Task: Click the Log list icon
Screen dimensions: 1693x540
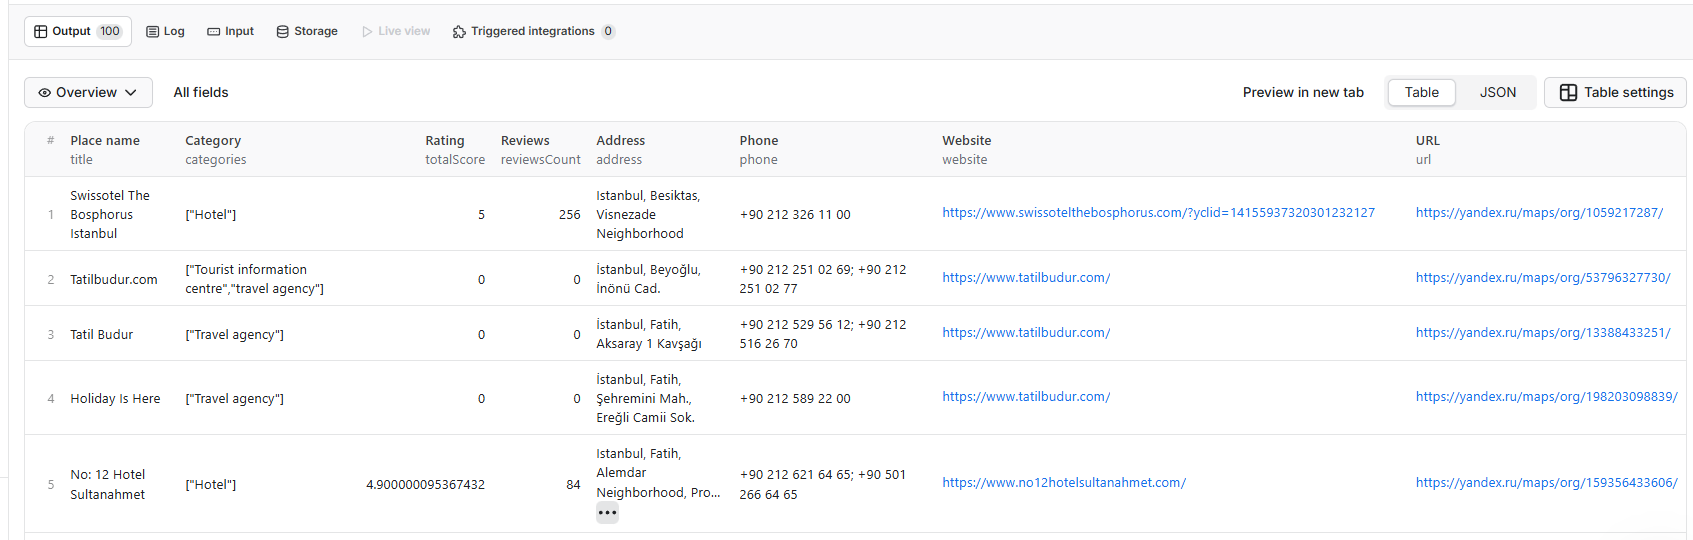Action: (x=153, y=31)
